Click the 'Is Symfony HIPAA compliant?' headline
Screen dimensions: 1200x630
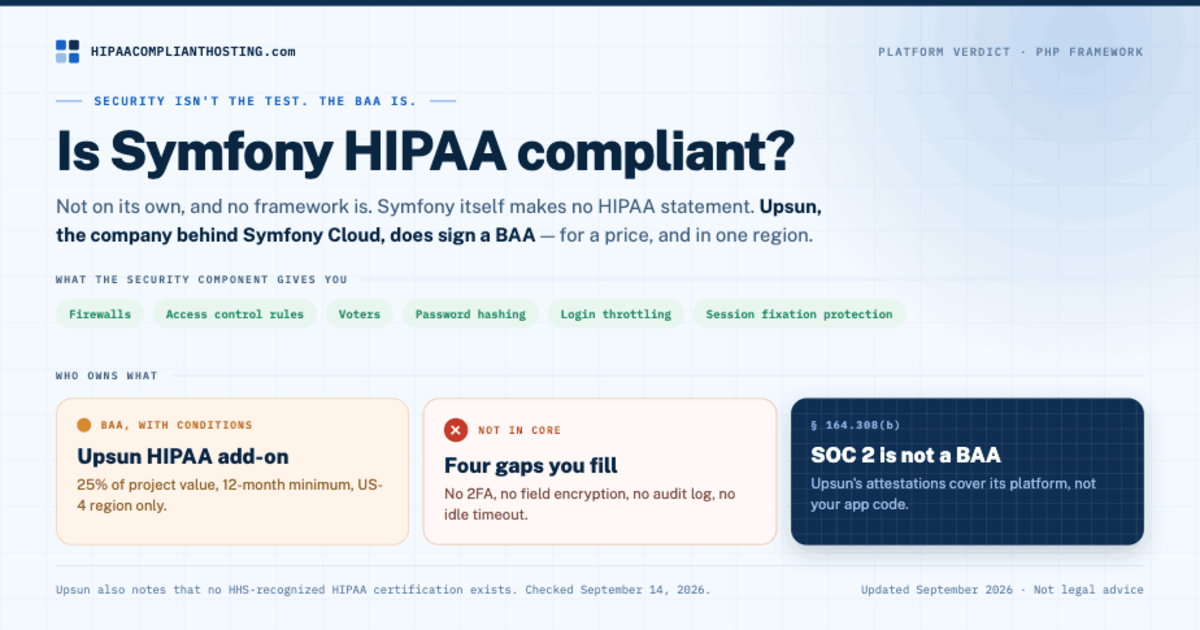tap(425, 151)
